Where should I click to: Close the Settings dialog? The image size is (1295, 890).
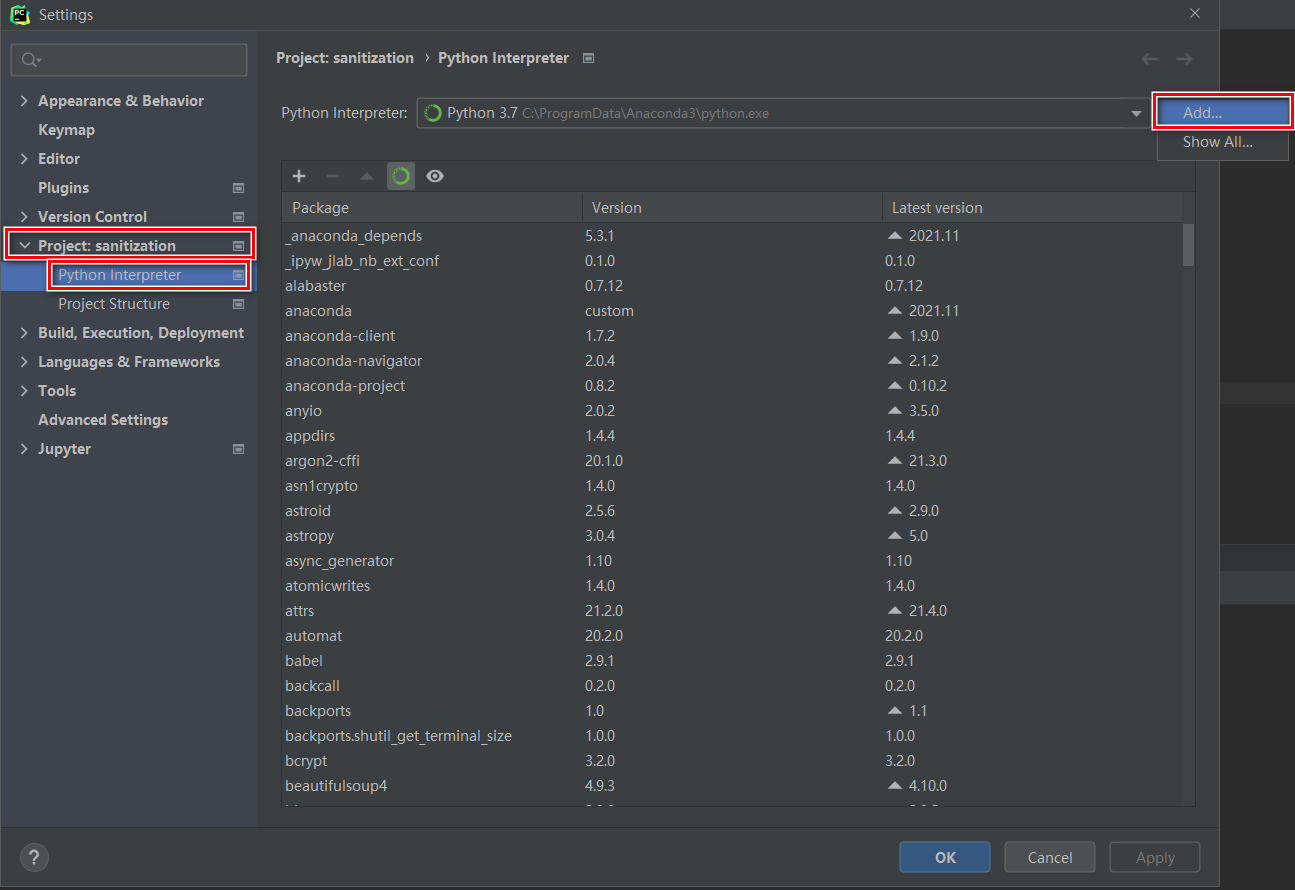pos(1195,13)
